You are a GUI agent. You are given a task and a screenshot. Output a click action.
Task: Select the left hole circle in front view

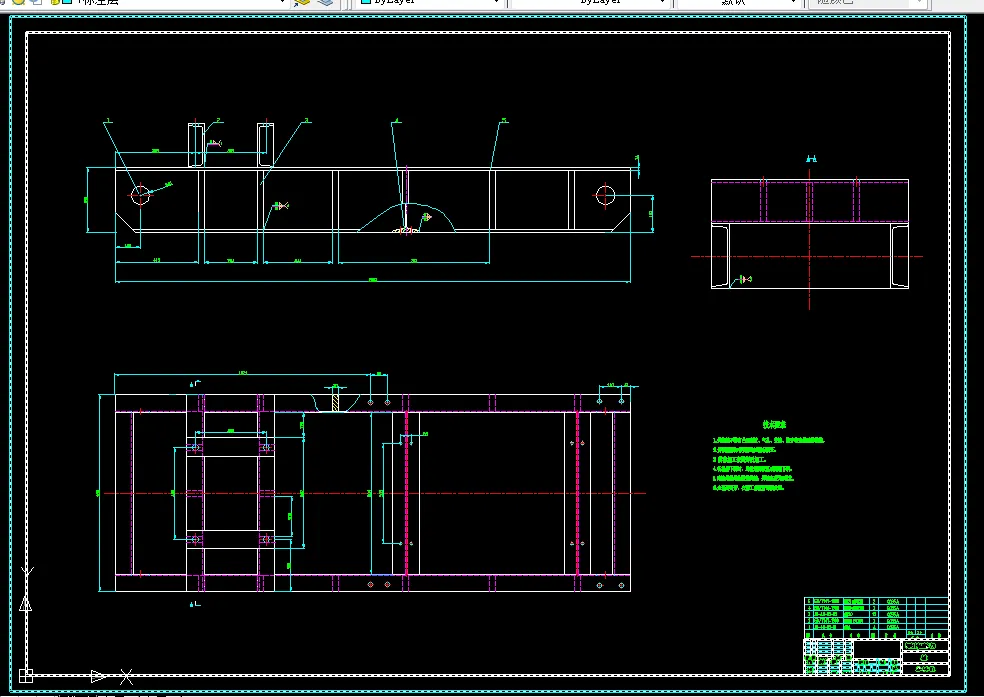(x=141, y=195)
